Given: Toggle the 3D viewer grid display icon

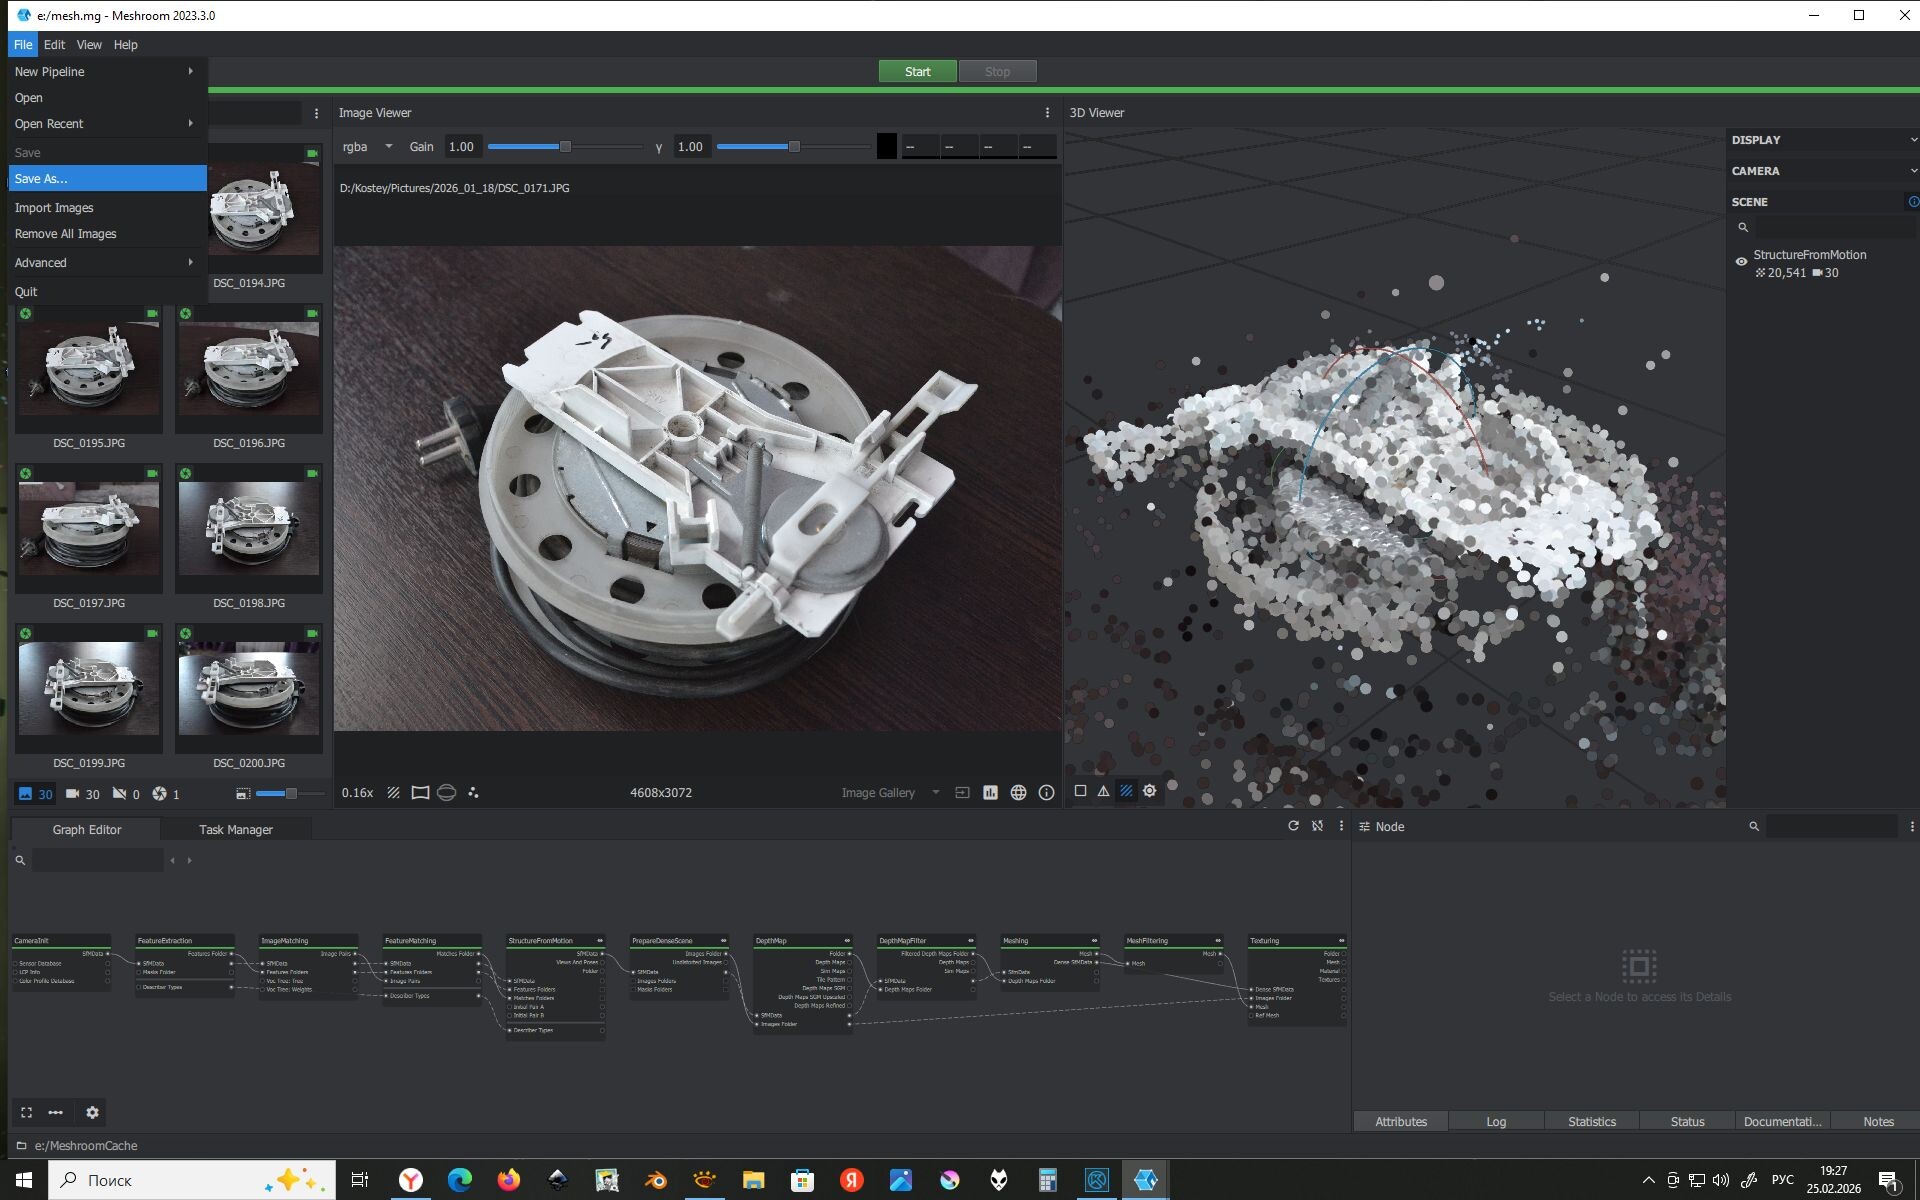Looking at the screenshot, I should click(1126, 791).
